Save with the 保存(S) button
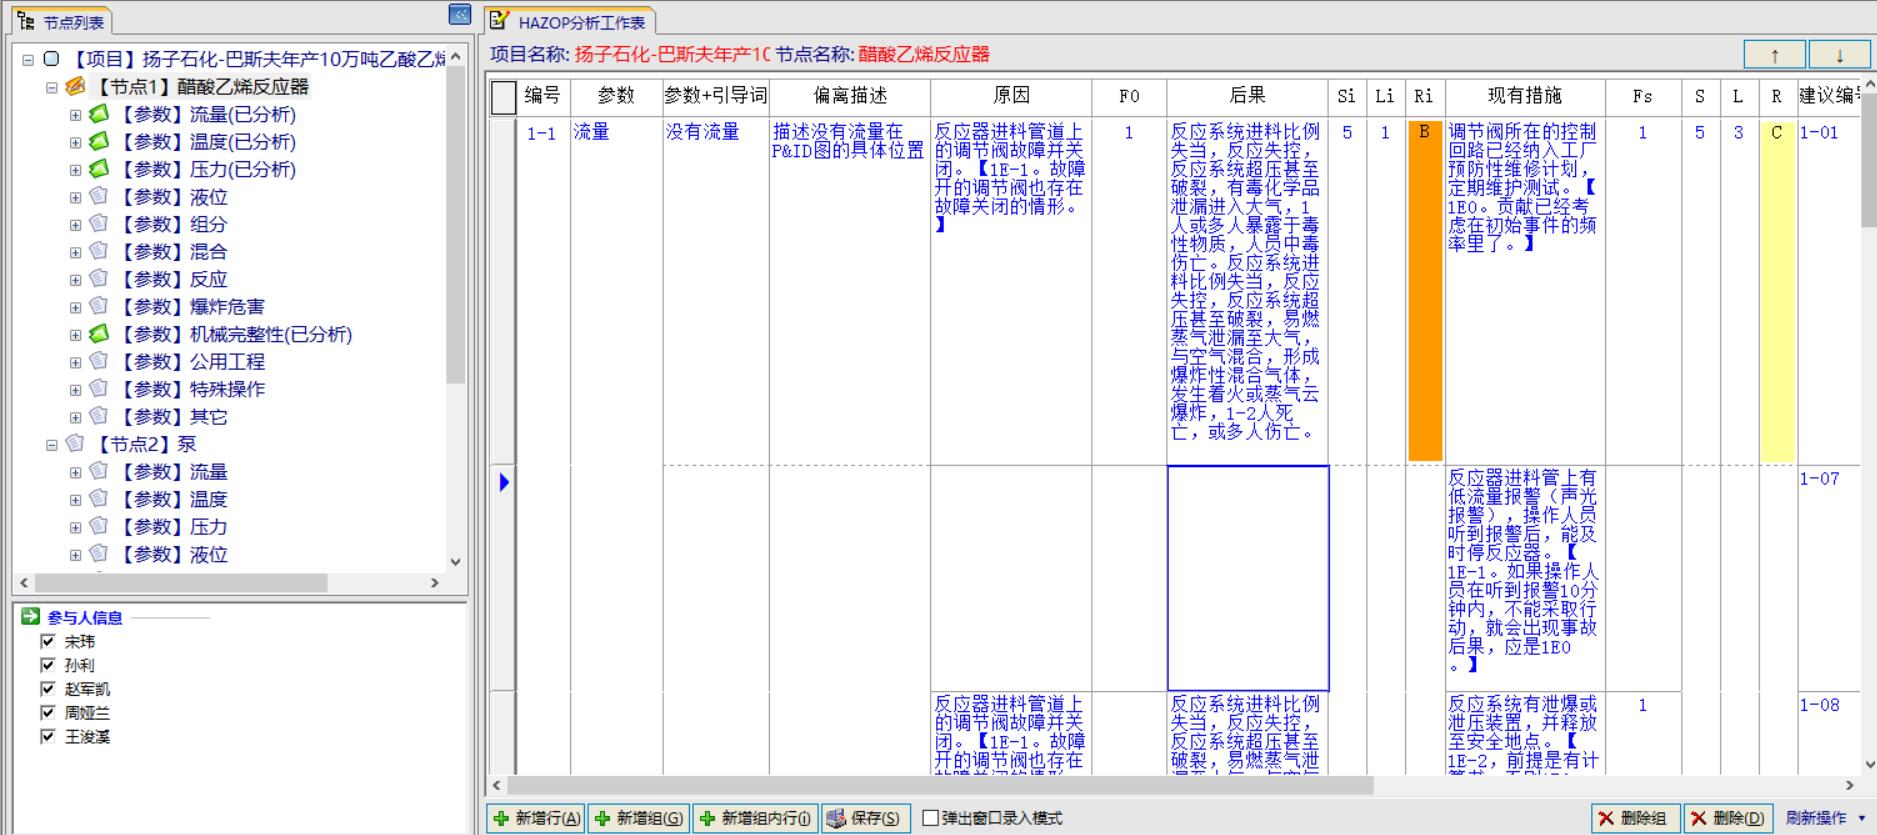Image resolution: width=1877 pixels, height=835 pixels. (866, 818)
